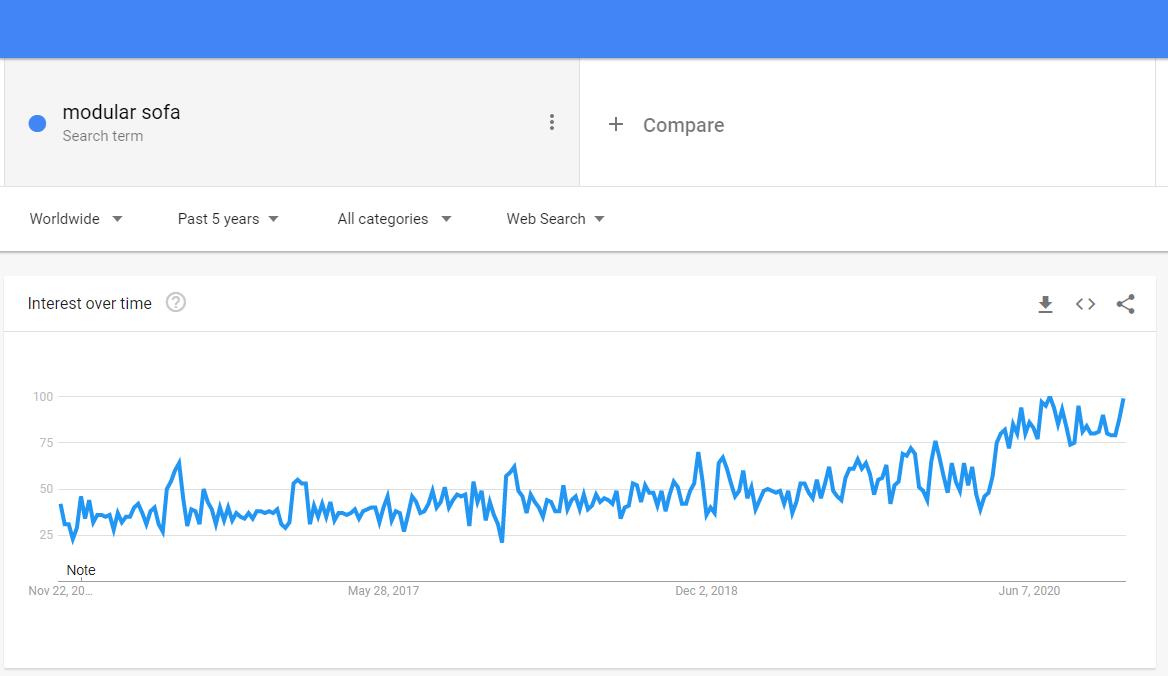This screenshot has width=1168, height=676.
Task: Open help for Interest over time
Action: (176, 302)
